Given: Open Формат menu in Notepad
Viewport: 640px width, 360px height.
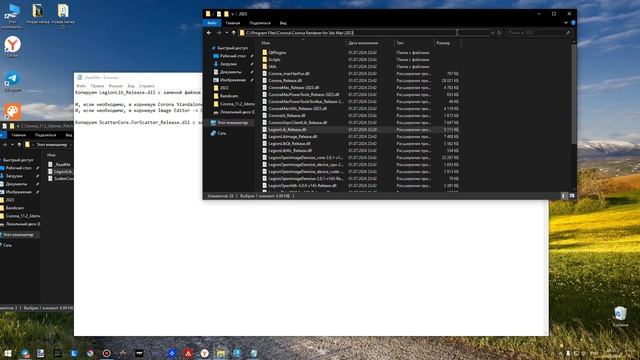Looking at the screenshot, I should pos(116,86).
